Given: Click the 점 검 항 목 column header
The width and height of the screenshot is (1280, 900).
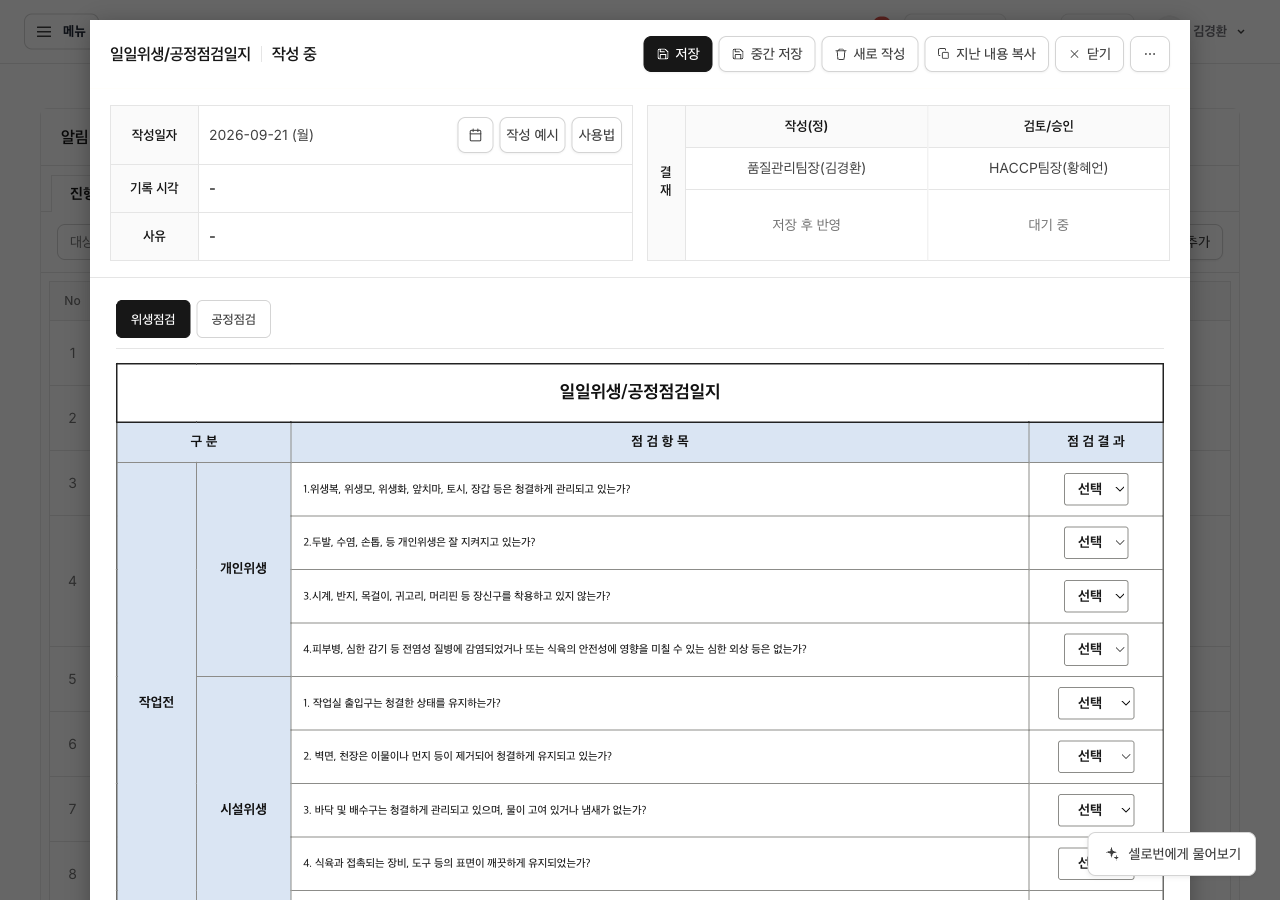Looking at the screenshot, I should (660, 442).
